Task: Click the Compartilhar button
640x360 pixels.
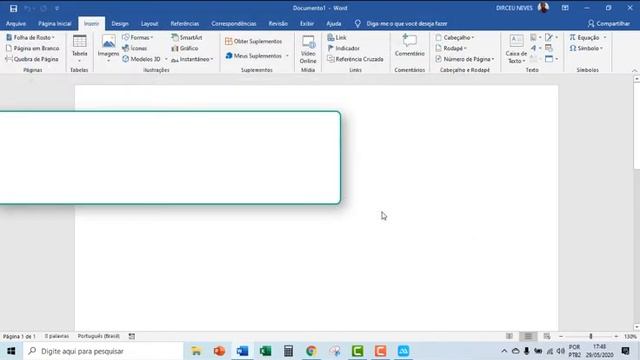Action: (609, 24)
